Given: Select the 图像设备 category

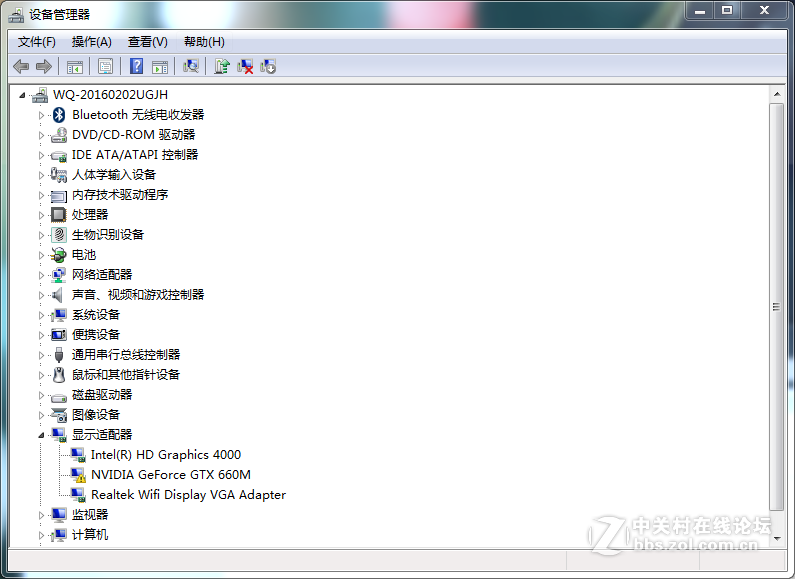Looking at the screenshot, I should coord(96,415).
